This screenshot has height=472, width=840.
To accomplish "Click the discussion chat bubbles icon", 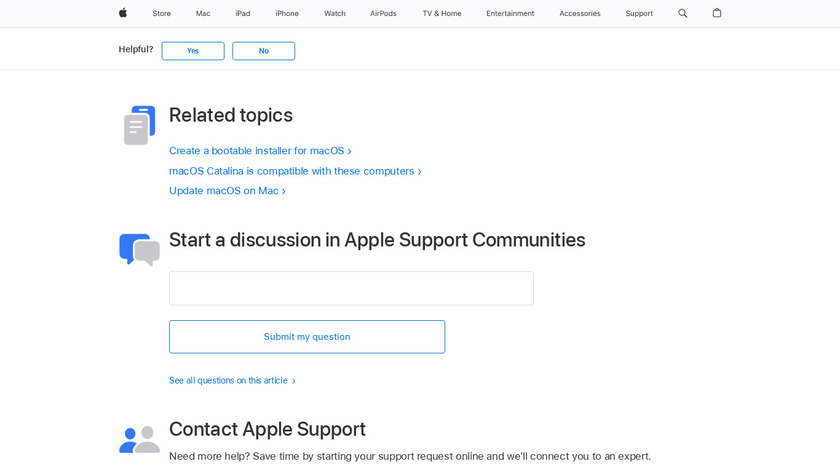I will click(139, 249).
